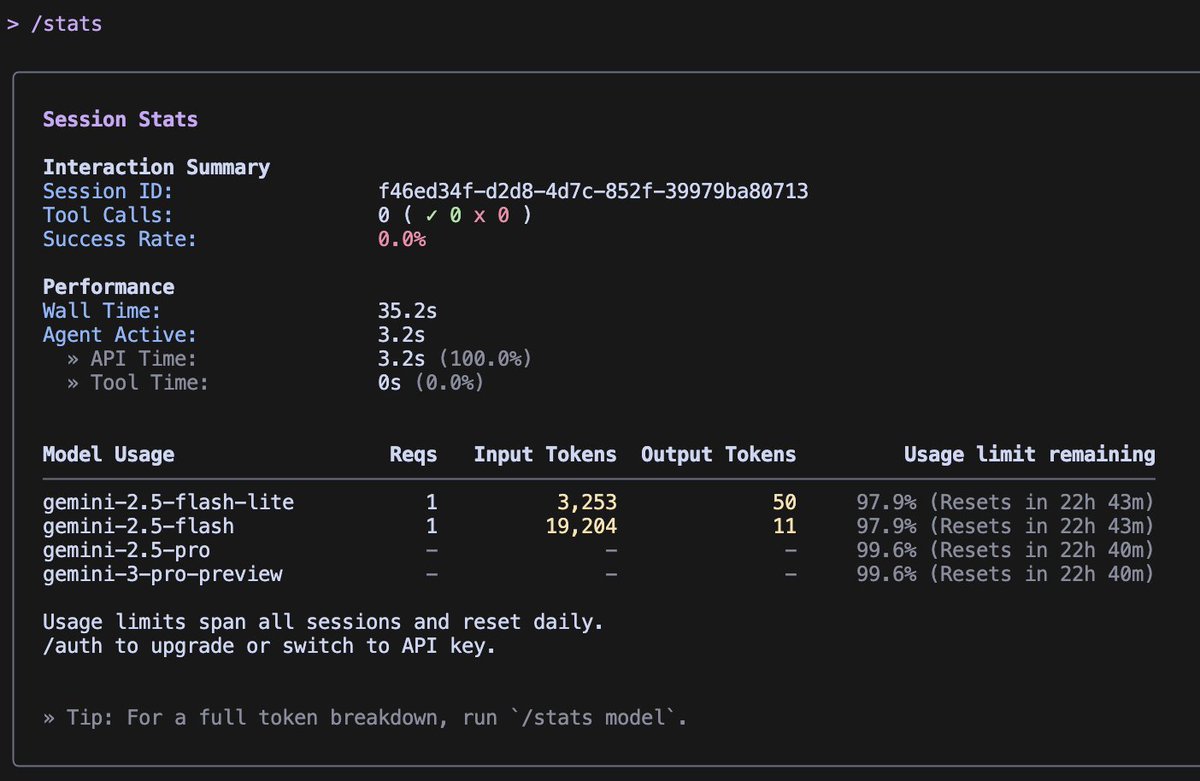Click the Success Rate label
The height and width of the screenshot is (781, 1200).
(x=120, y=239)
